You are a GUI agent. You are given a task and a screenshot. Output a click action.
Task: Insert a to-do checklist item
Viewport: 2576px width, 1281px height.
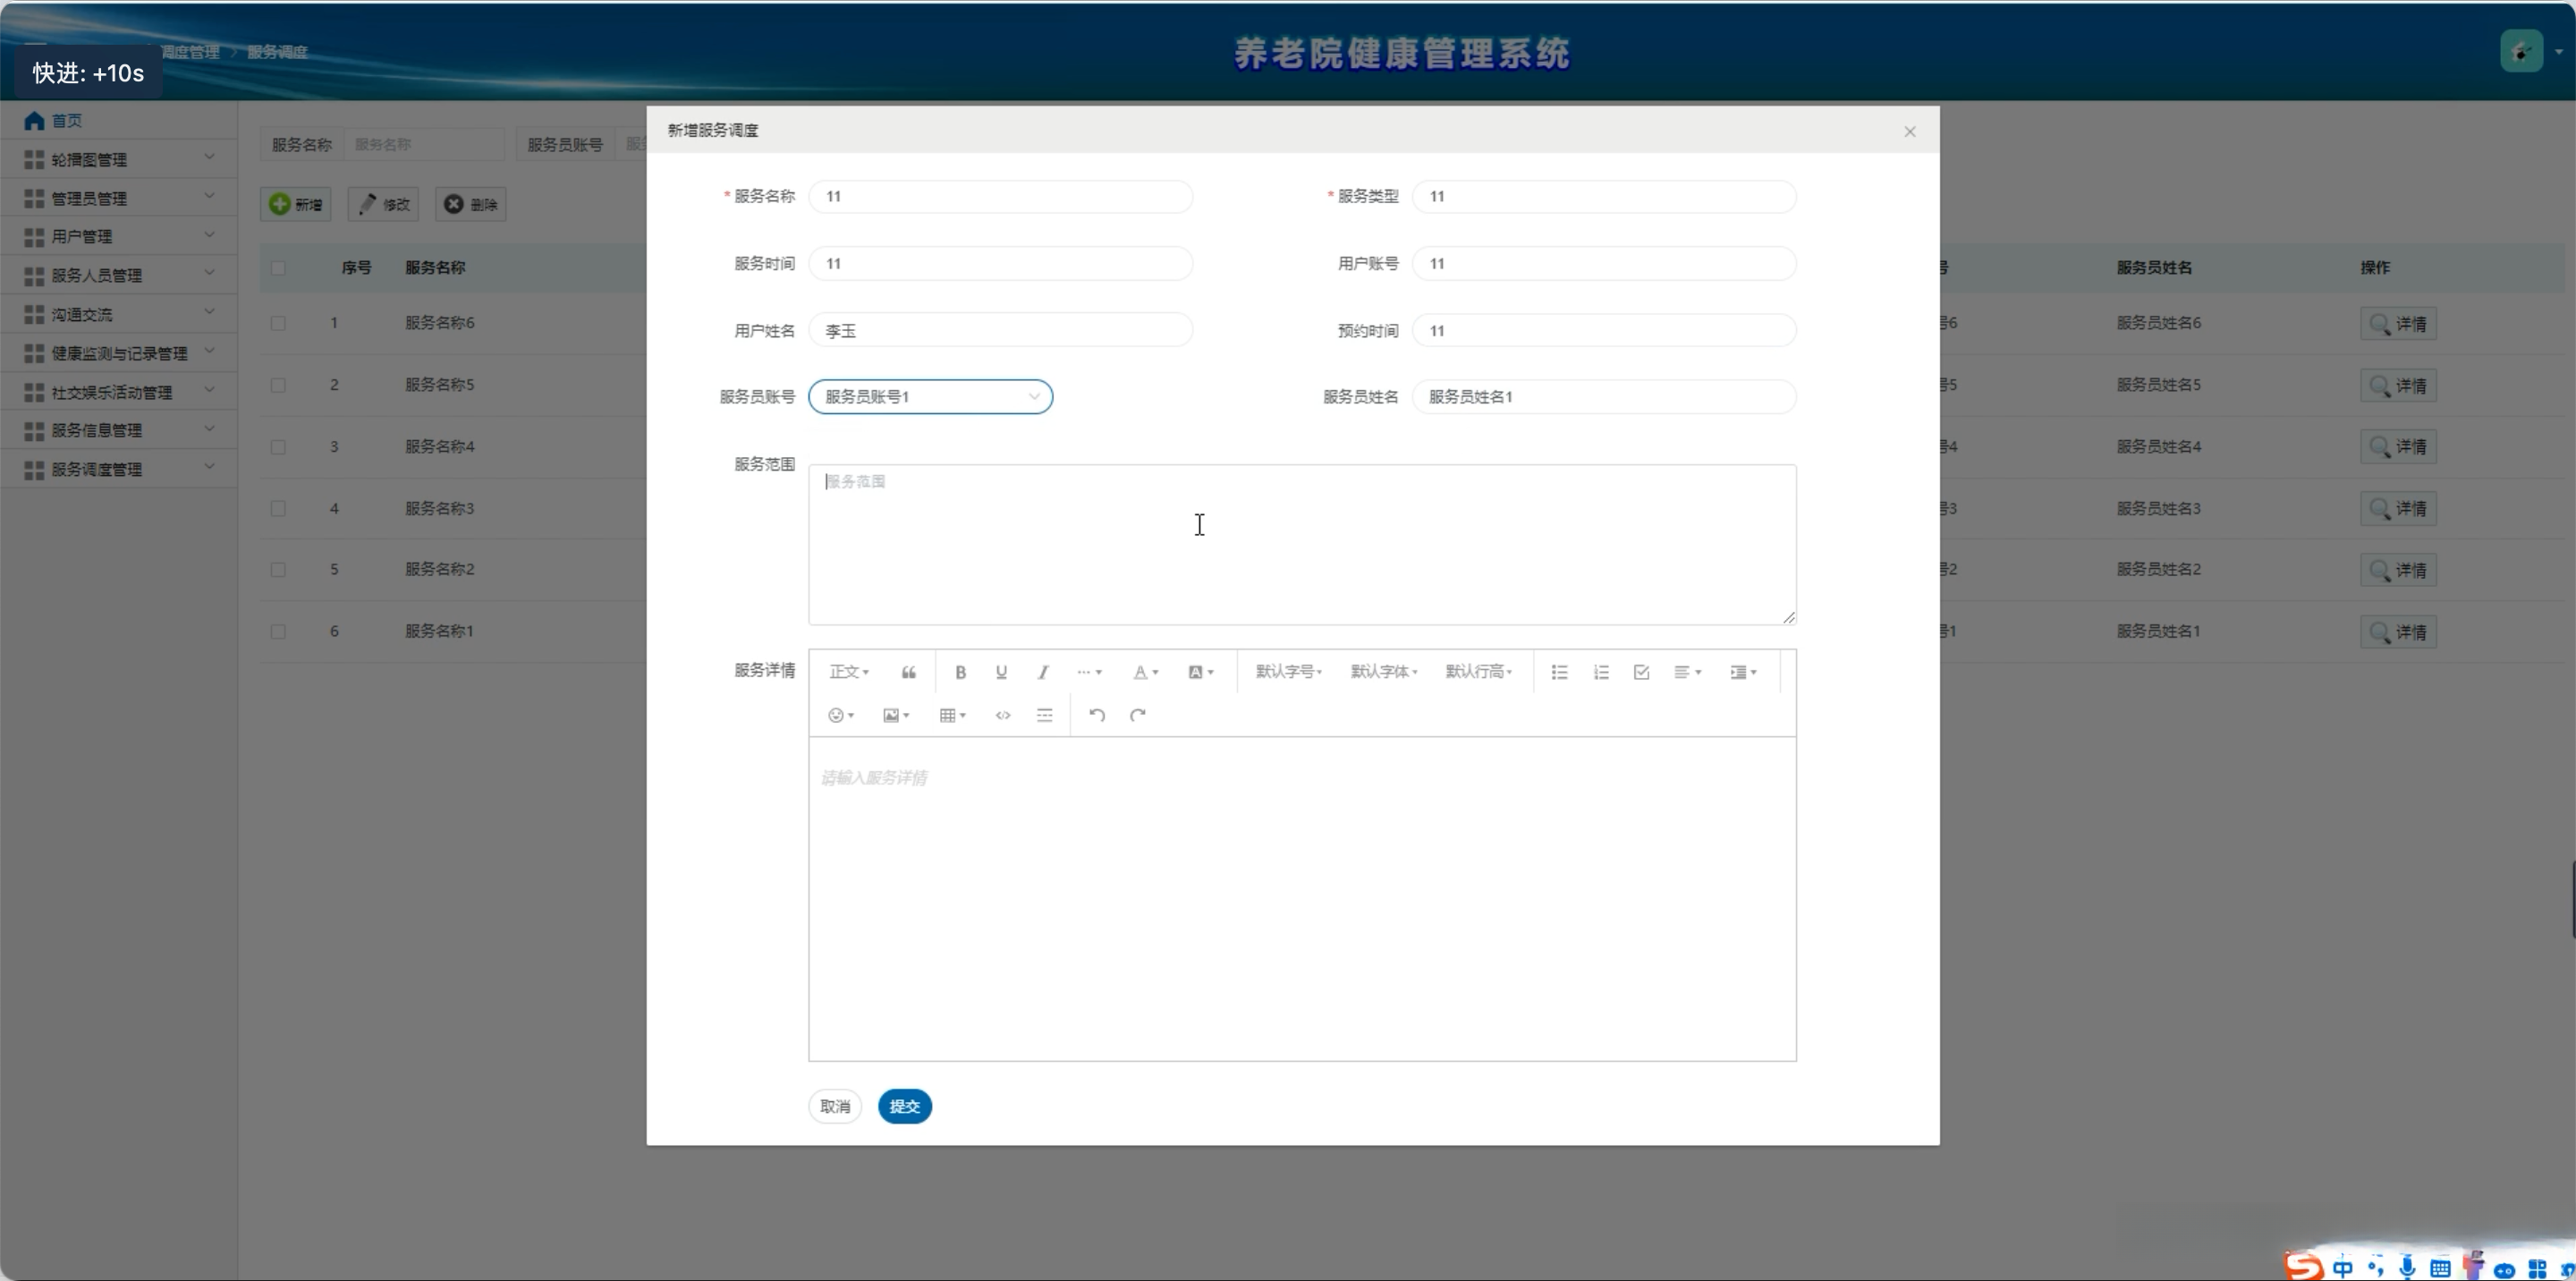pos(1641,672)
